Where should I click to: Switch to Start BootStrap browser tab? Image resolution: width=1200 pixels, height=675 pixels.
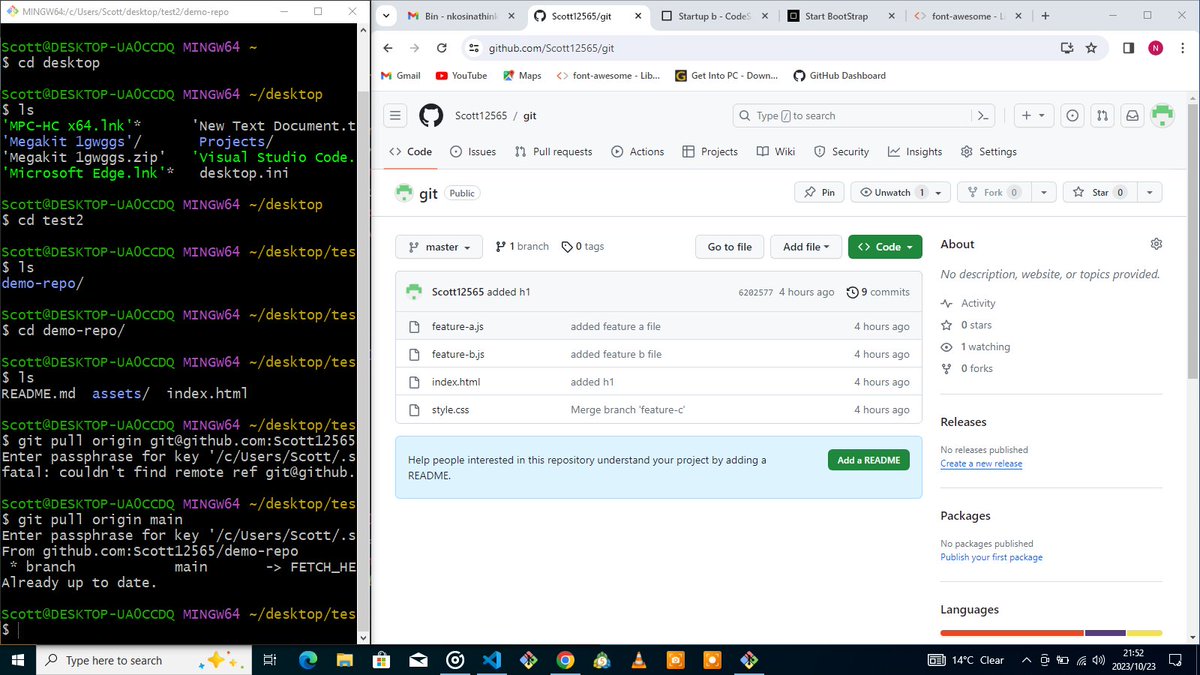[840, 16]
